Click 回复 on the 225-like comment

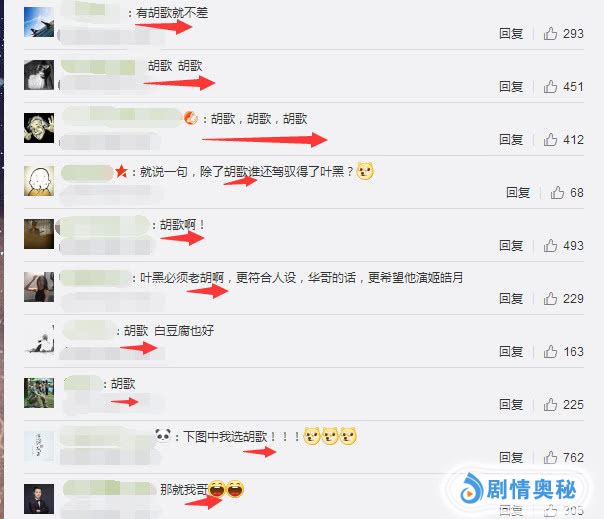tap(511, 404)
